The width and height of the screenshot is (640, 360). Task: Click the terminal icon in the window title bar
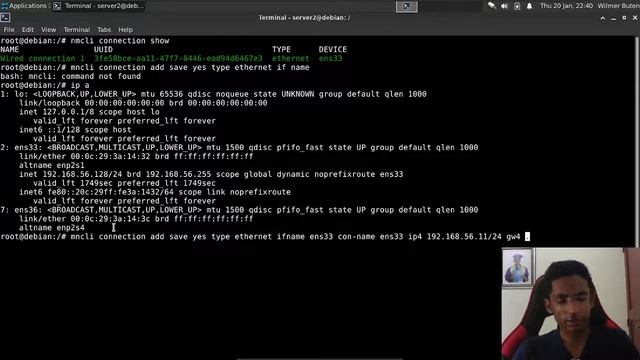tap(5, 18)
